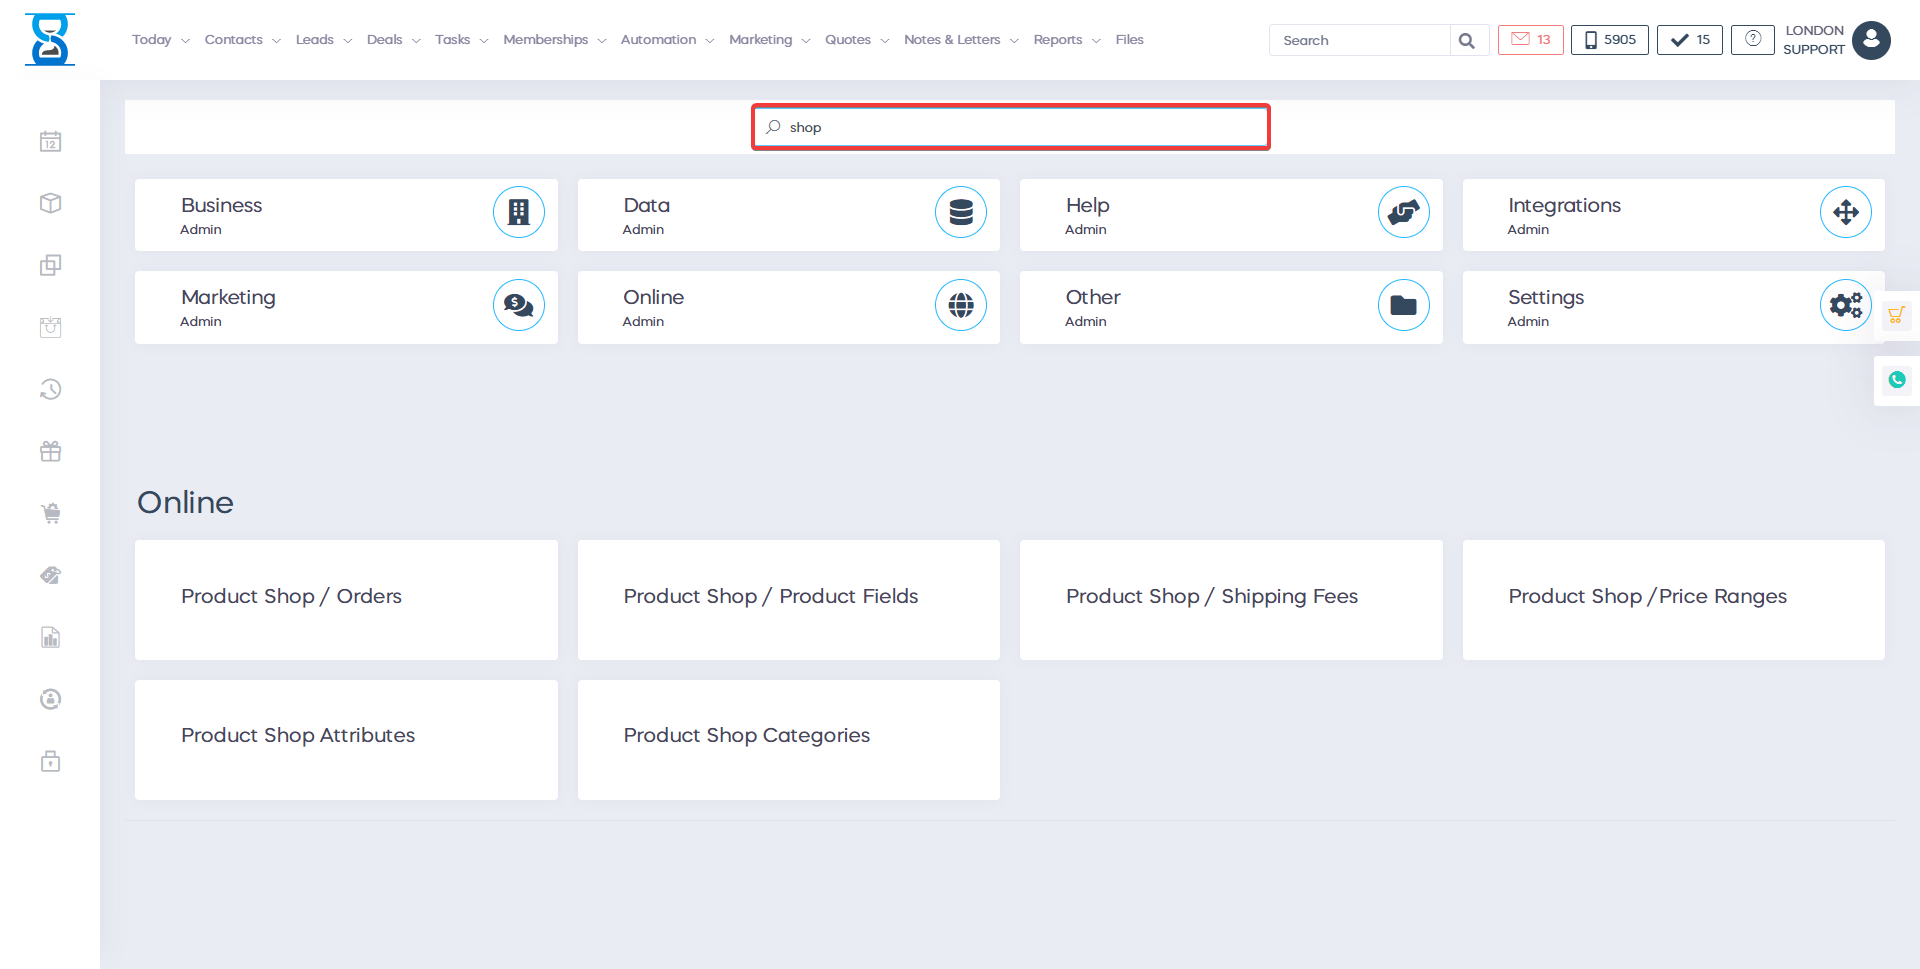Open the calendar icon in left sidebar

pyautogui.click(x=51, y=142)
